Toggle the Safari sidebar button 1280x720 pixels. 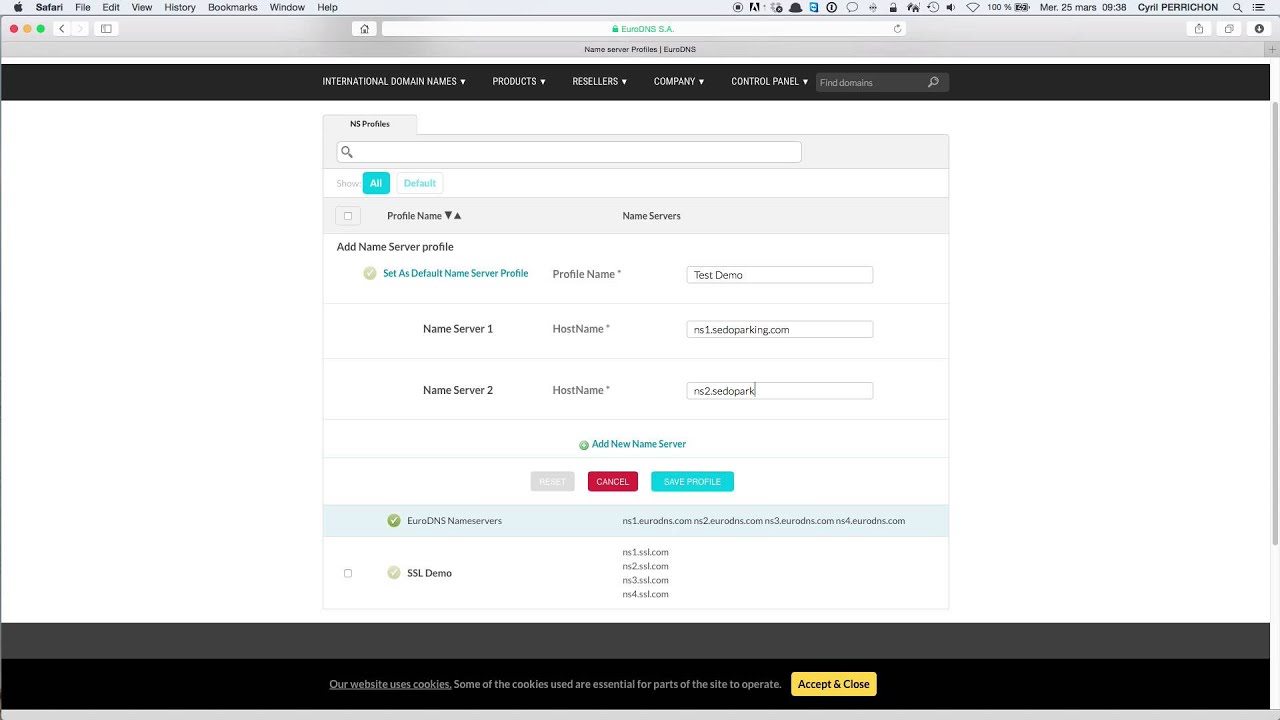pos(106,29)
